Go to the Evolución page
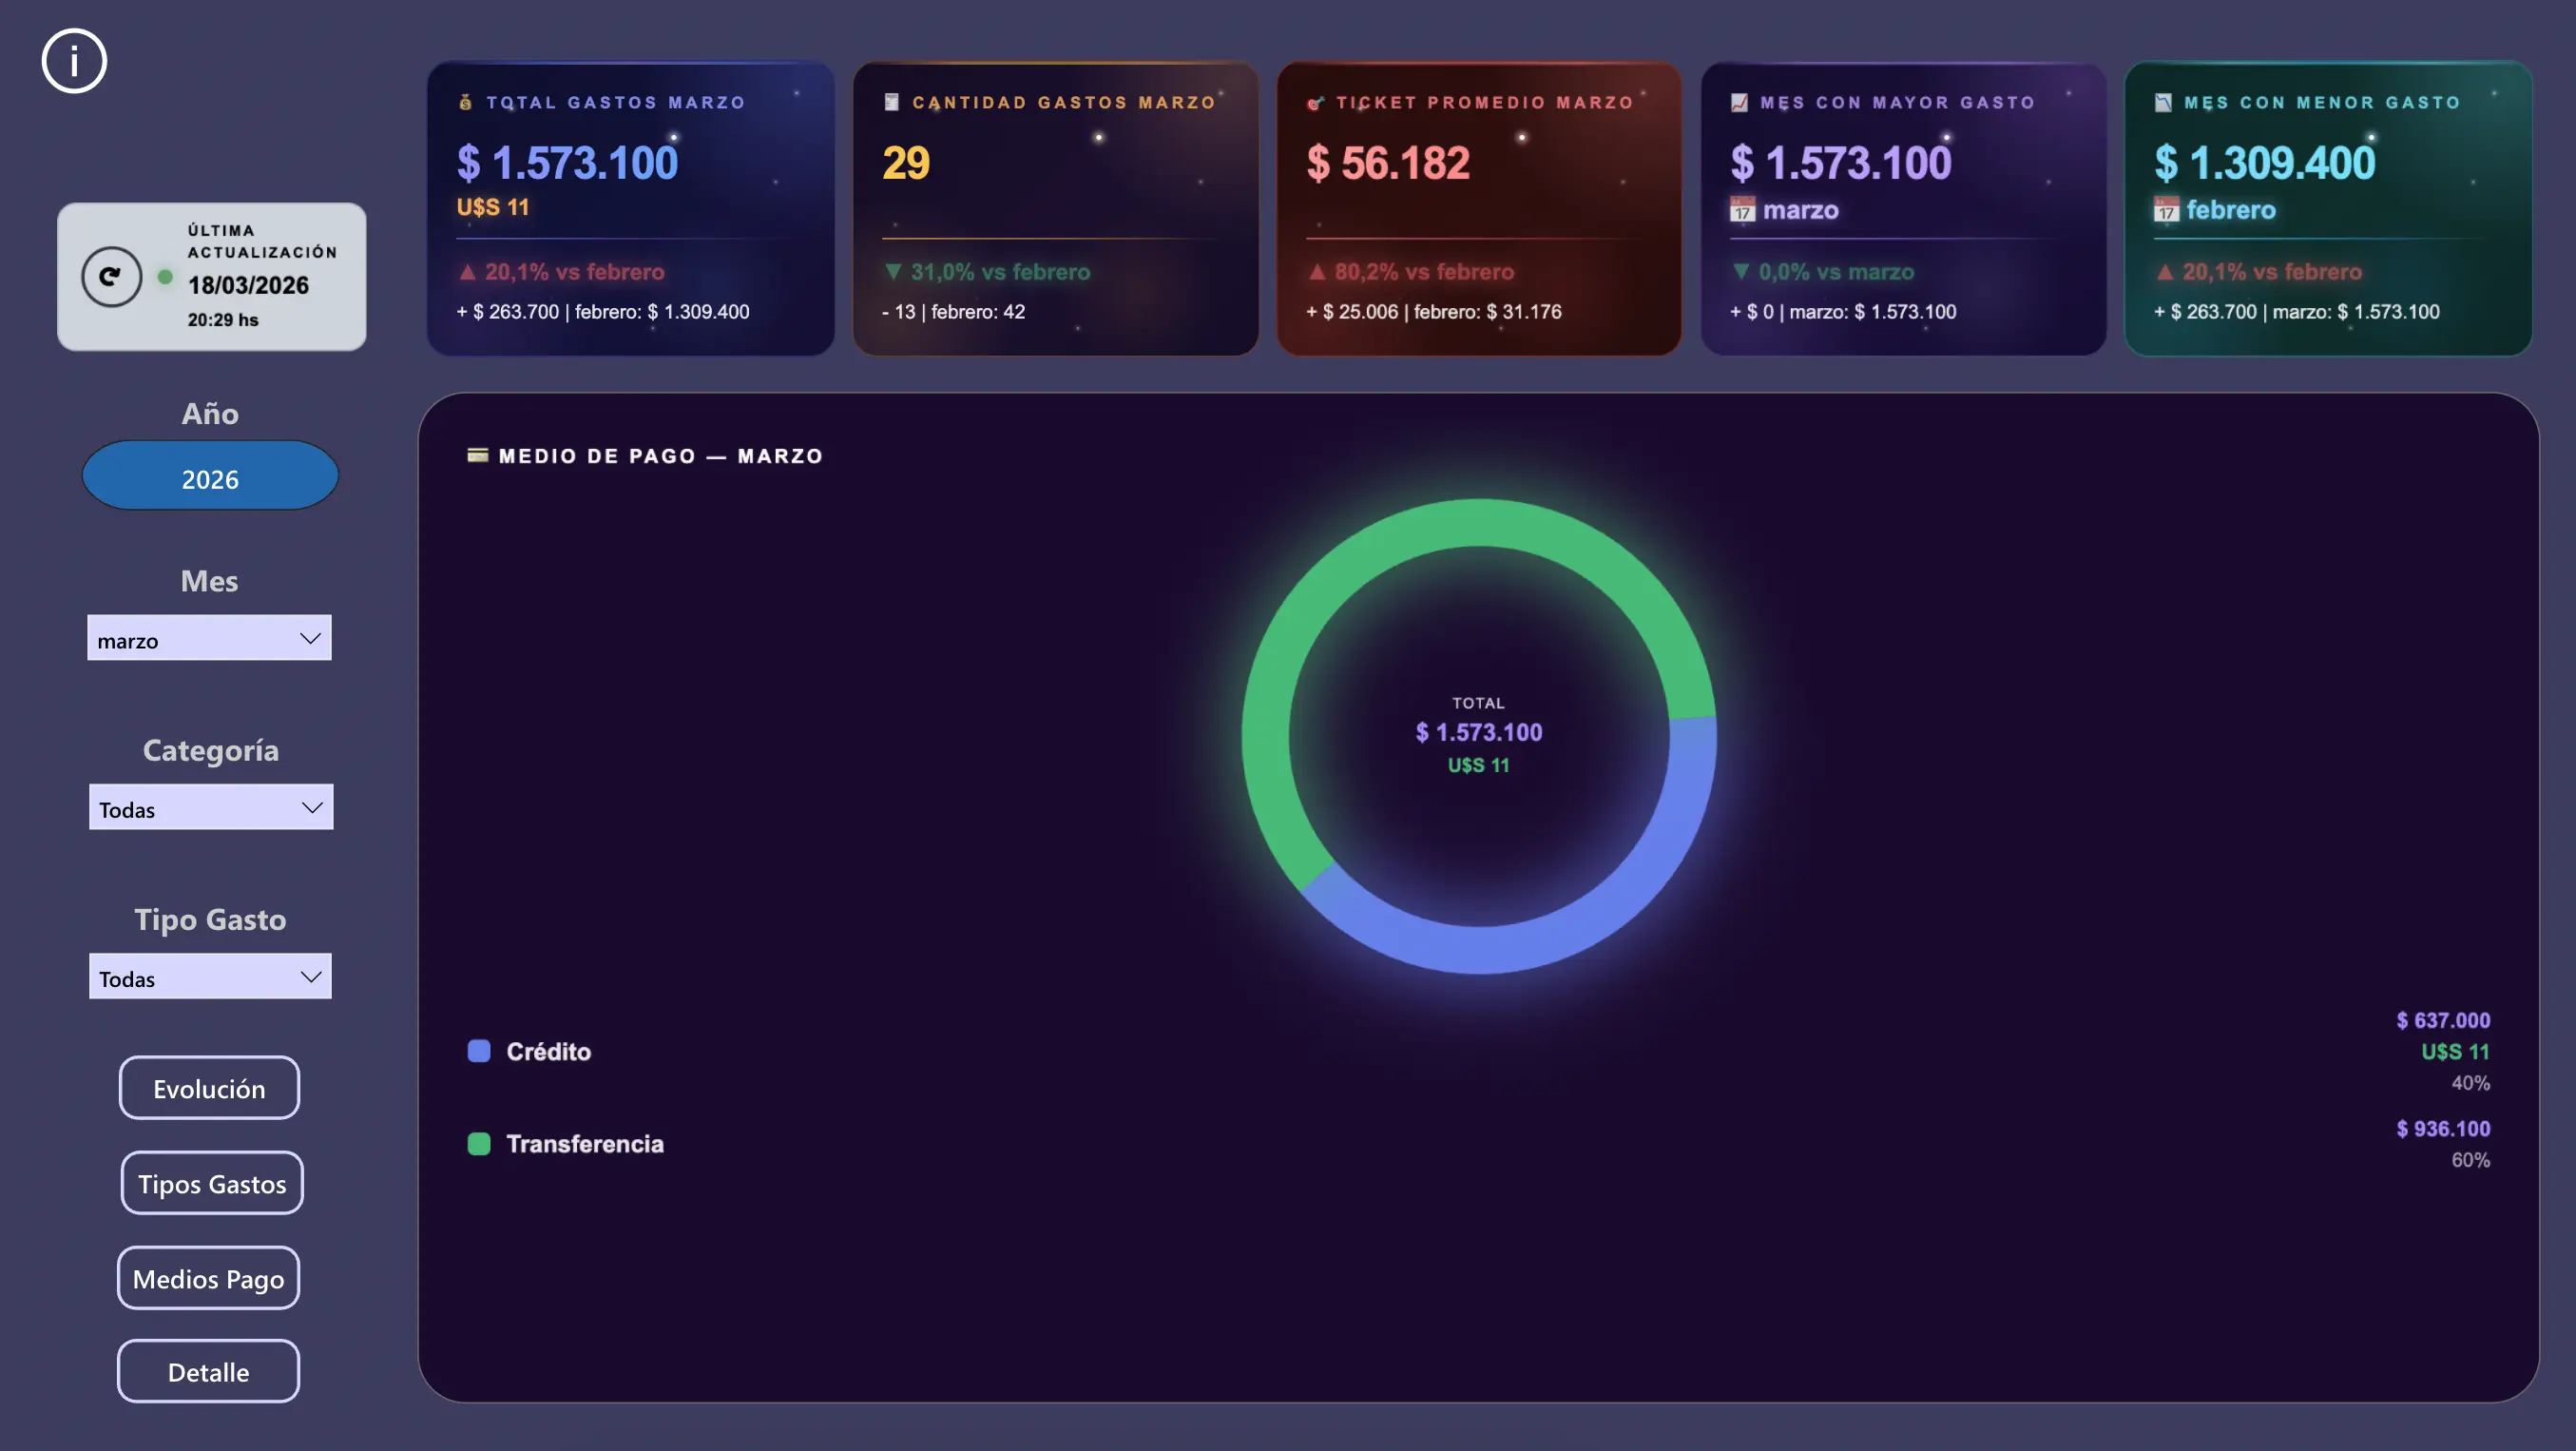This screenshot has height=1451, width=2576. (209, 1088)
